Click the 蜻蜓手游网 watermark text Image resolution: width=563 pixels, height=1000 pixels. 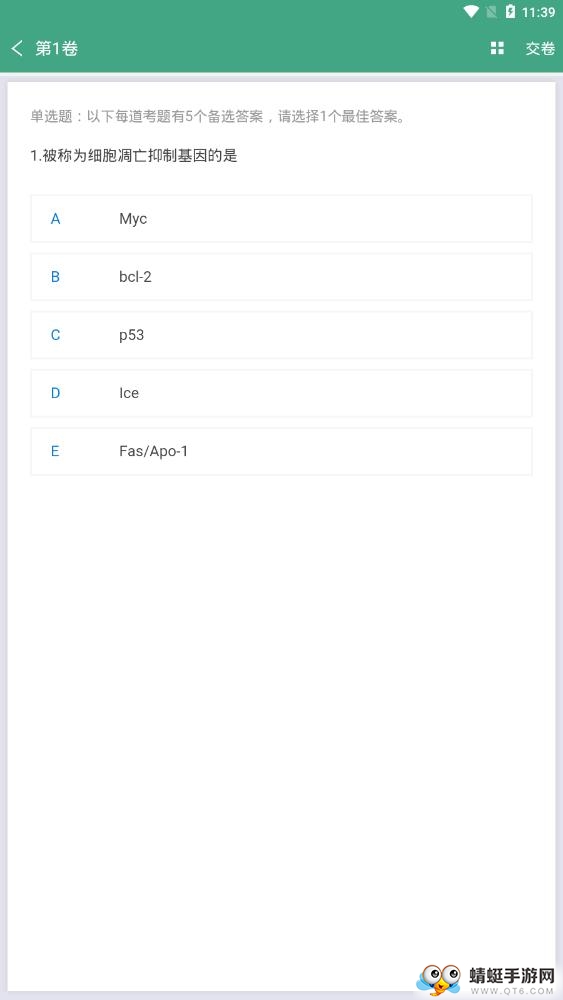click(x=512, y=976)
